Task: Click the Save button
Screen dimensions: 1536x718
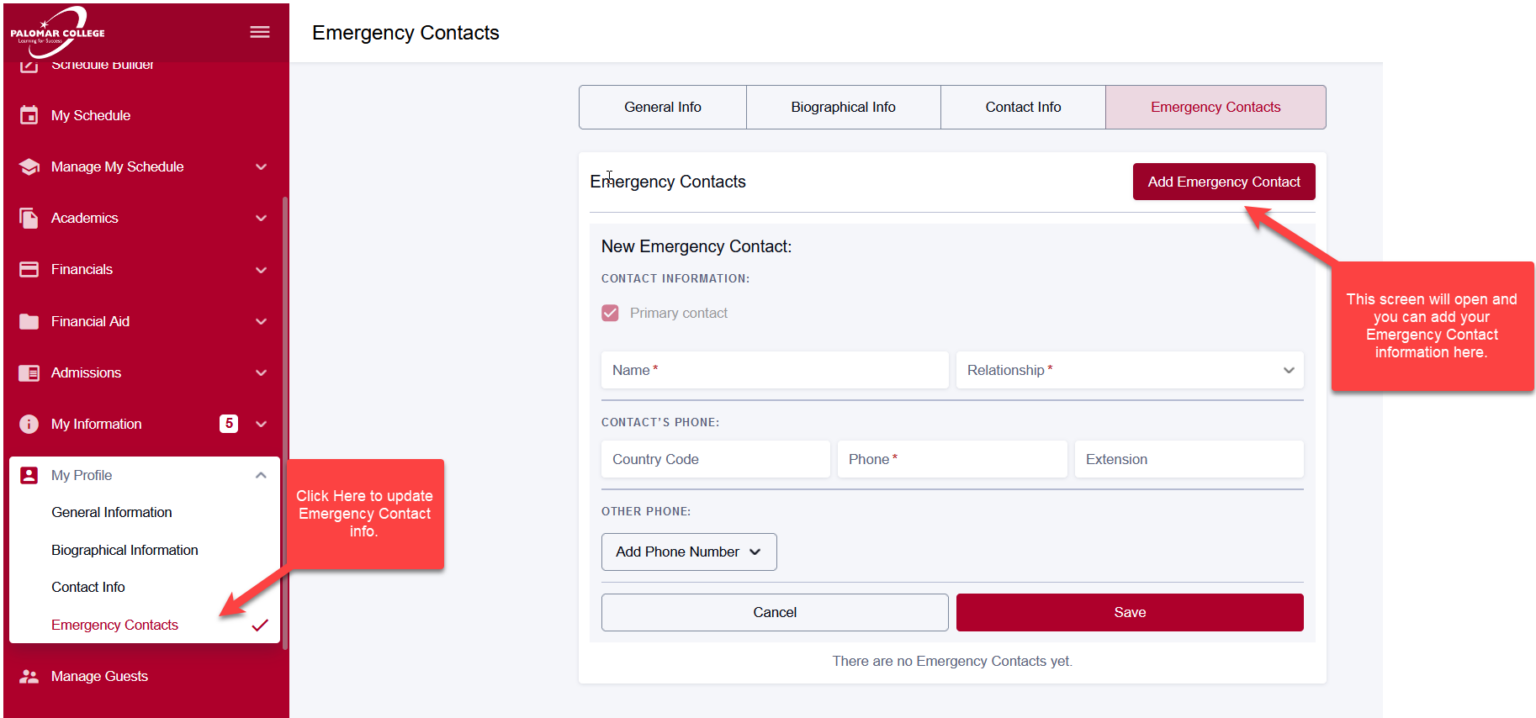Action: (x=1129, y=612)
